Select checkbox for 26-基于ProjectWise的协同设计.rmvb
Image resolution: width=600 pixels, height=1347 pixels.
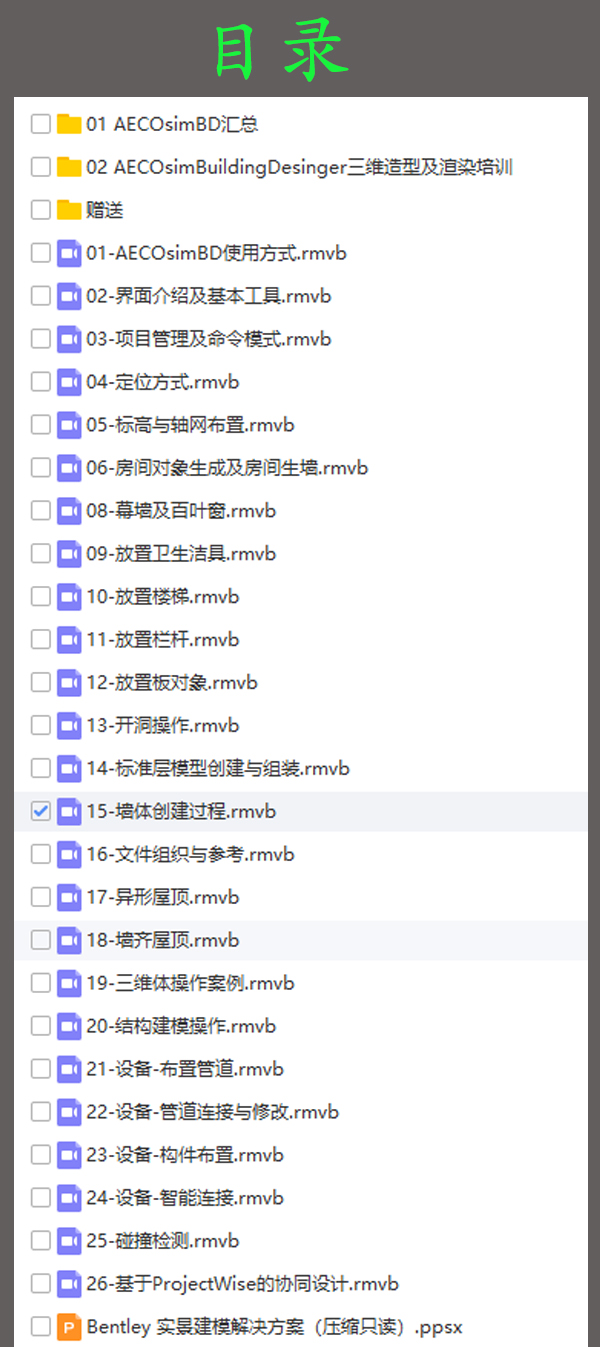click(x=41, y=1285)
